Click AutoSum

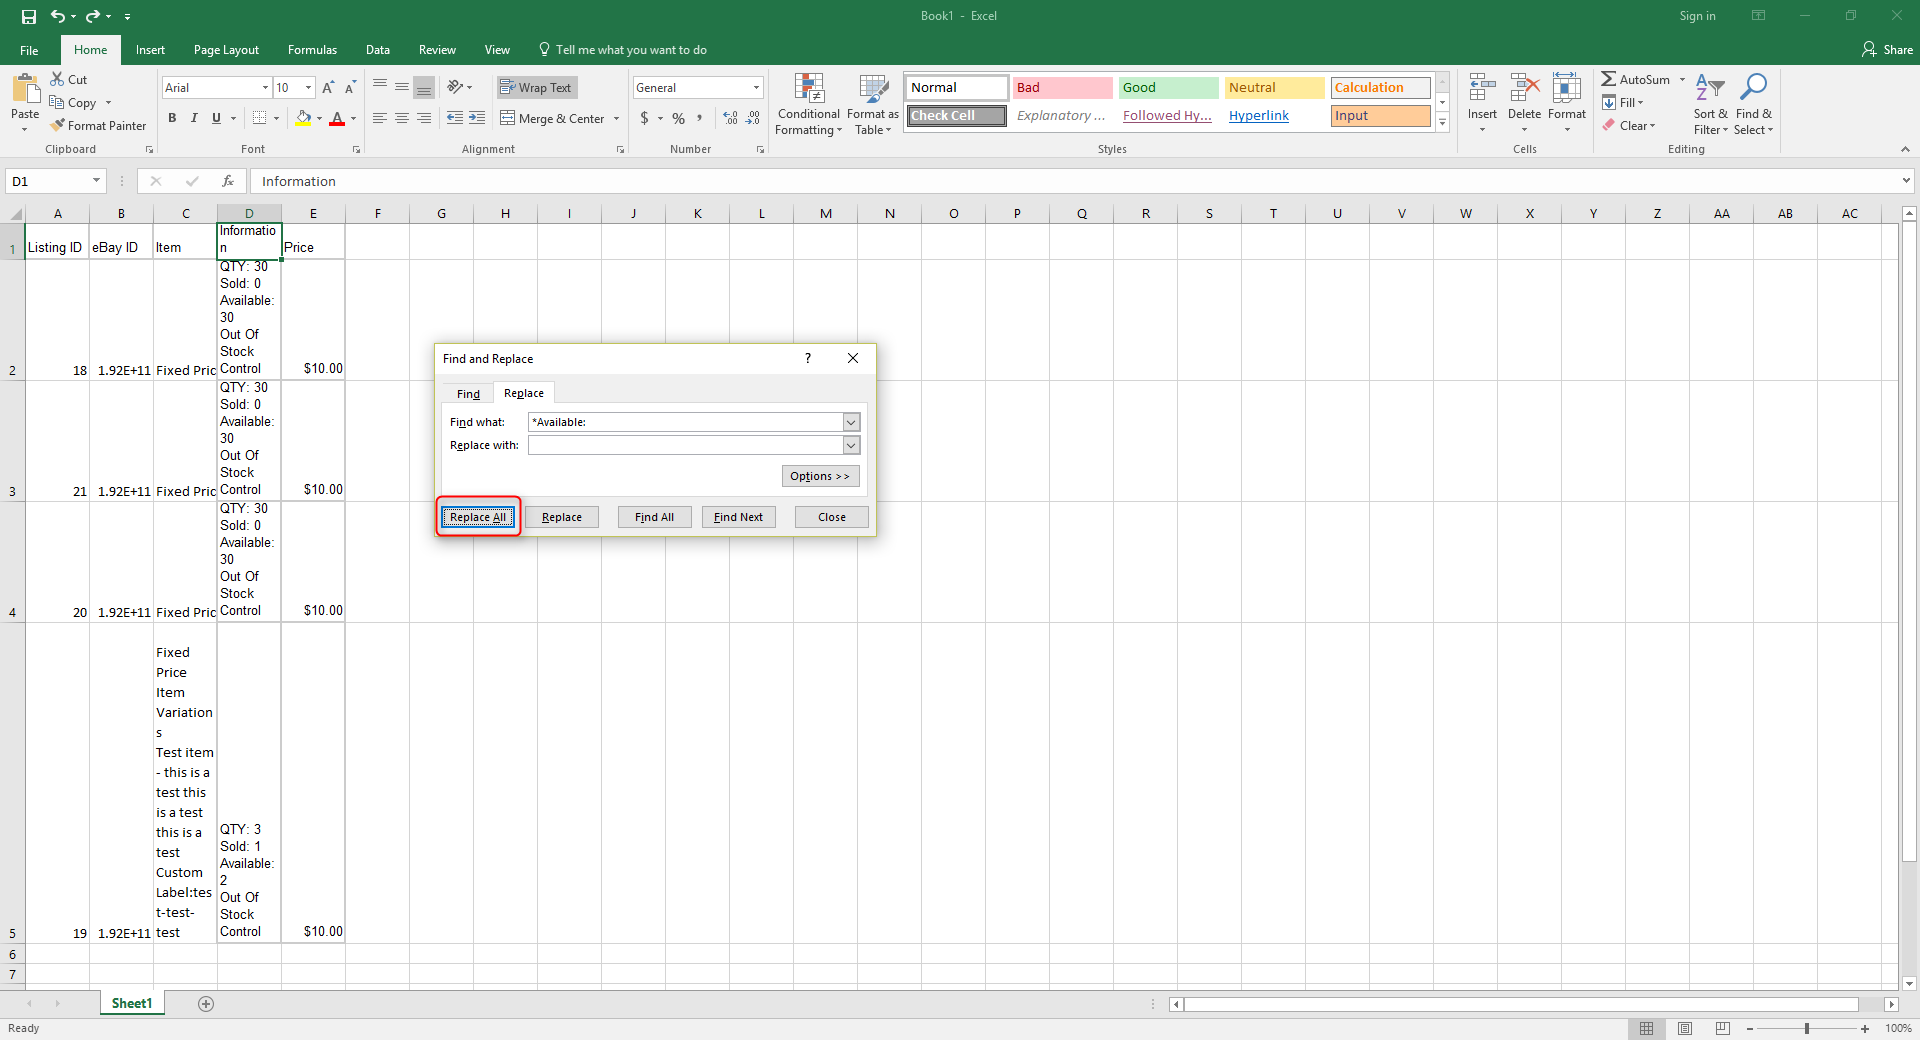[1636, 79]
